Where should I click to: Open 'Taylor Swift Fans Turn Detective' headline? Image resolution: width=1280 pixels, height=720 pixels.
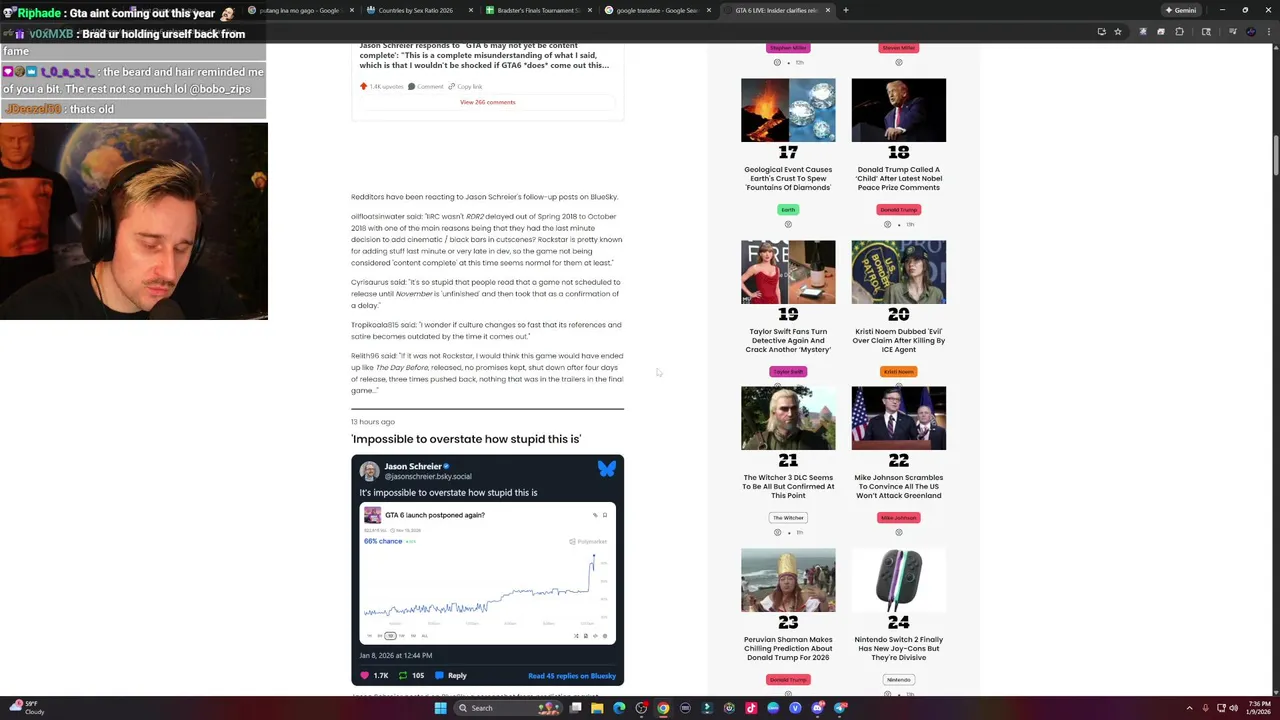(x=788, y=340)
